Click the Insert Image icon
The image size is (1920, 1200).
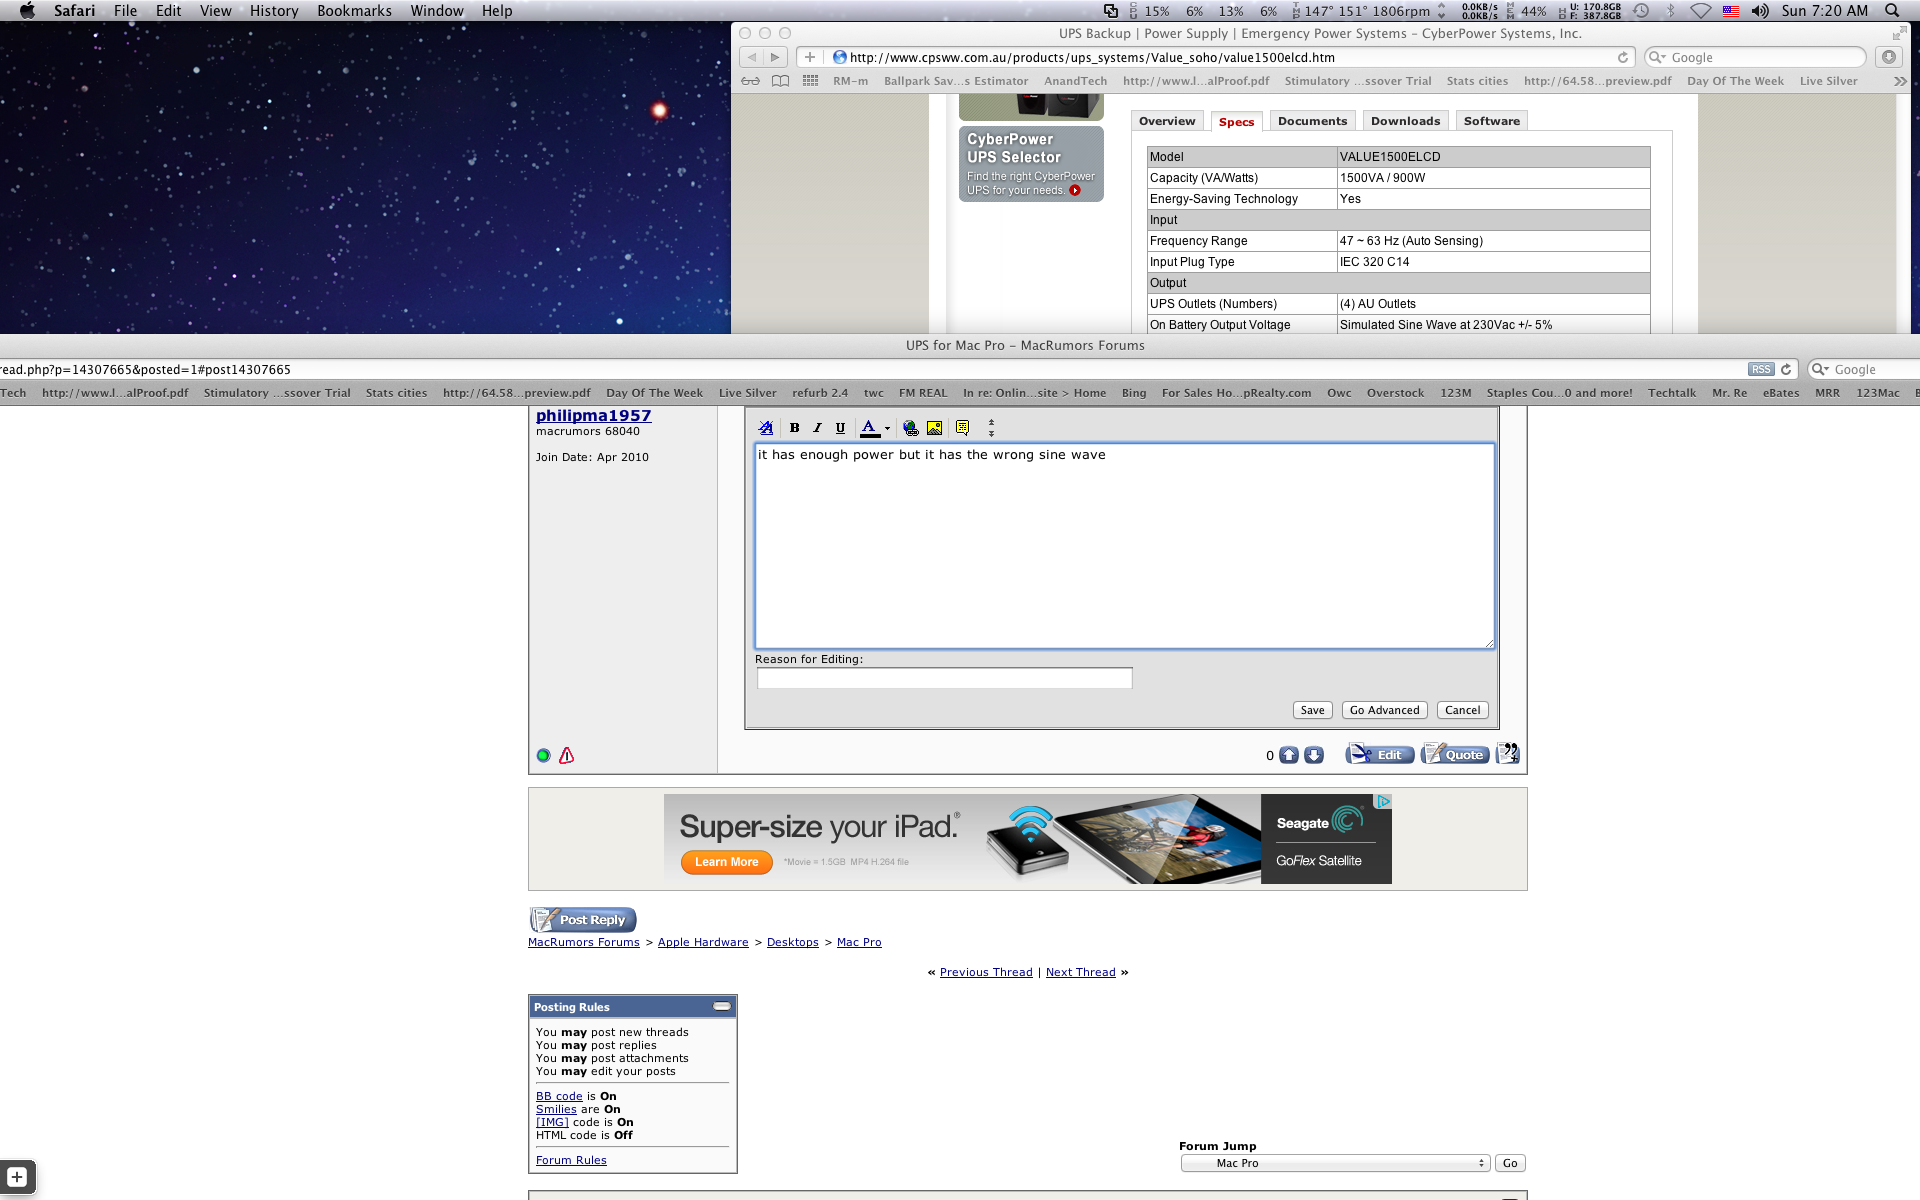pyautogui.click(x=934, y=428)
